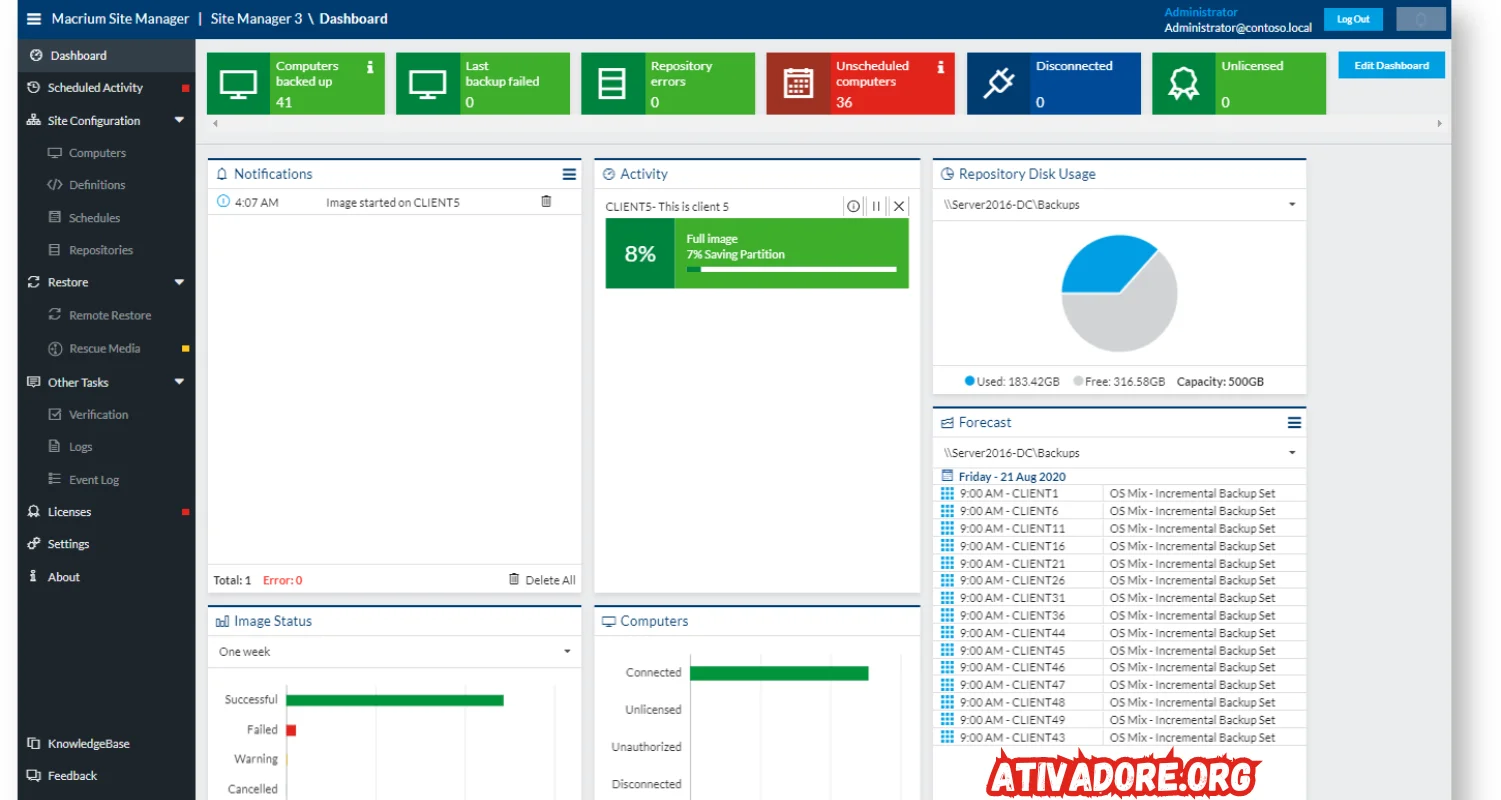Click the Log Out button
Image resolution: width=1501 pixels, height=800 pixels.
(1353, 19)
